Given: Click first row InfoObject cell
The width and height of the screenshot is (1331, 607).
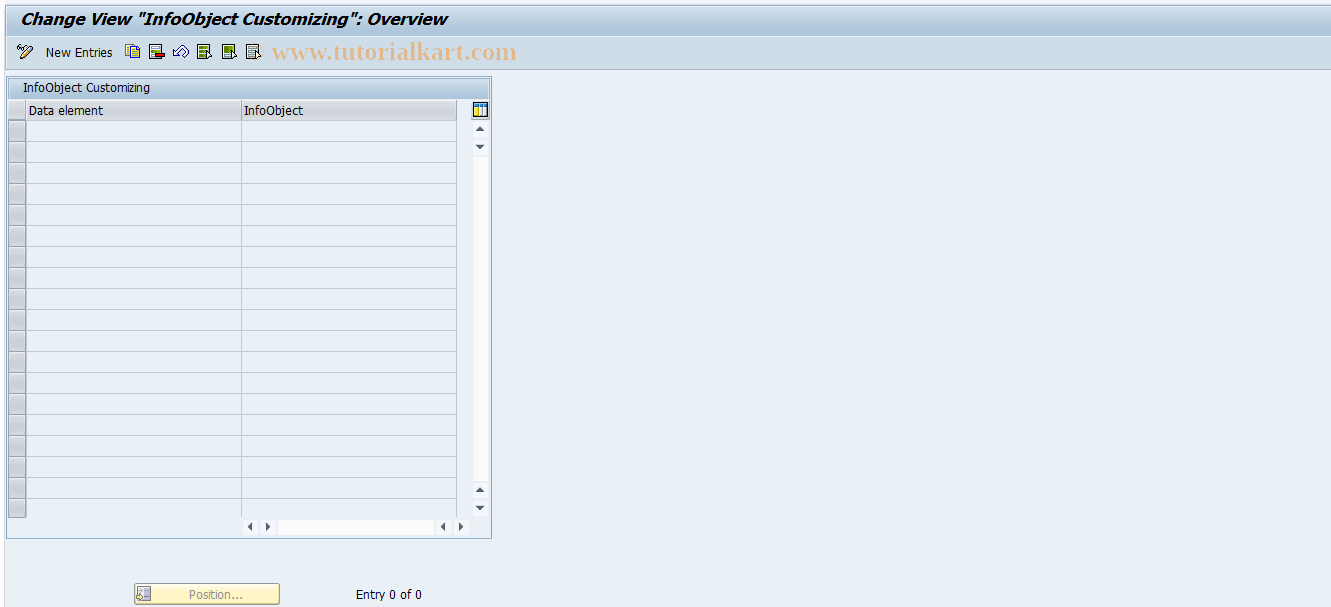Looking at the screenshot, I should [349, 131].
